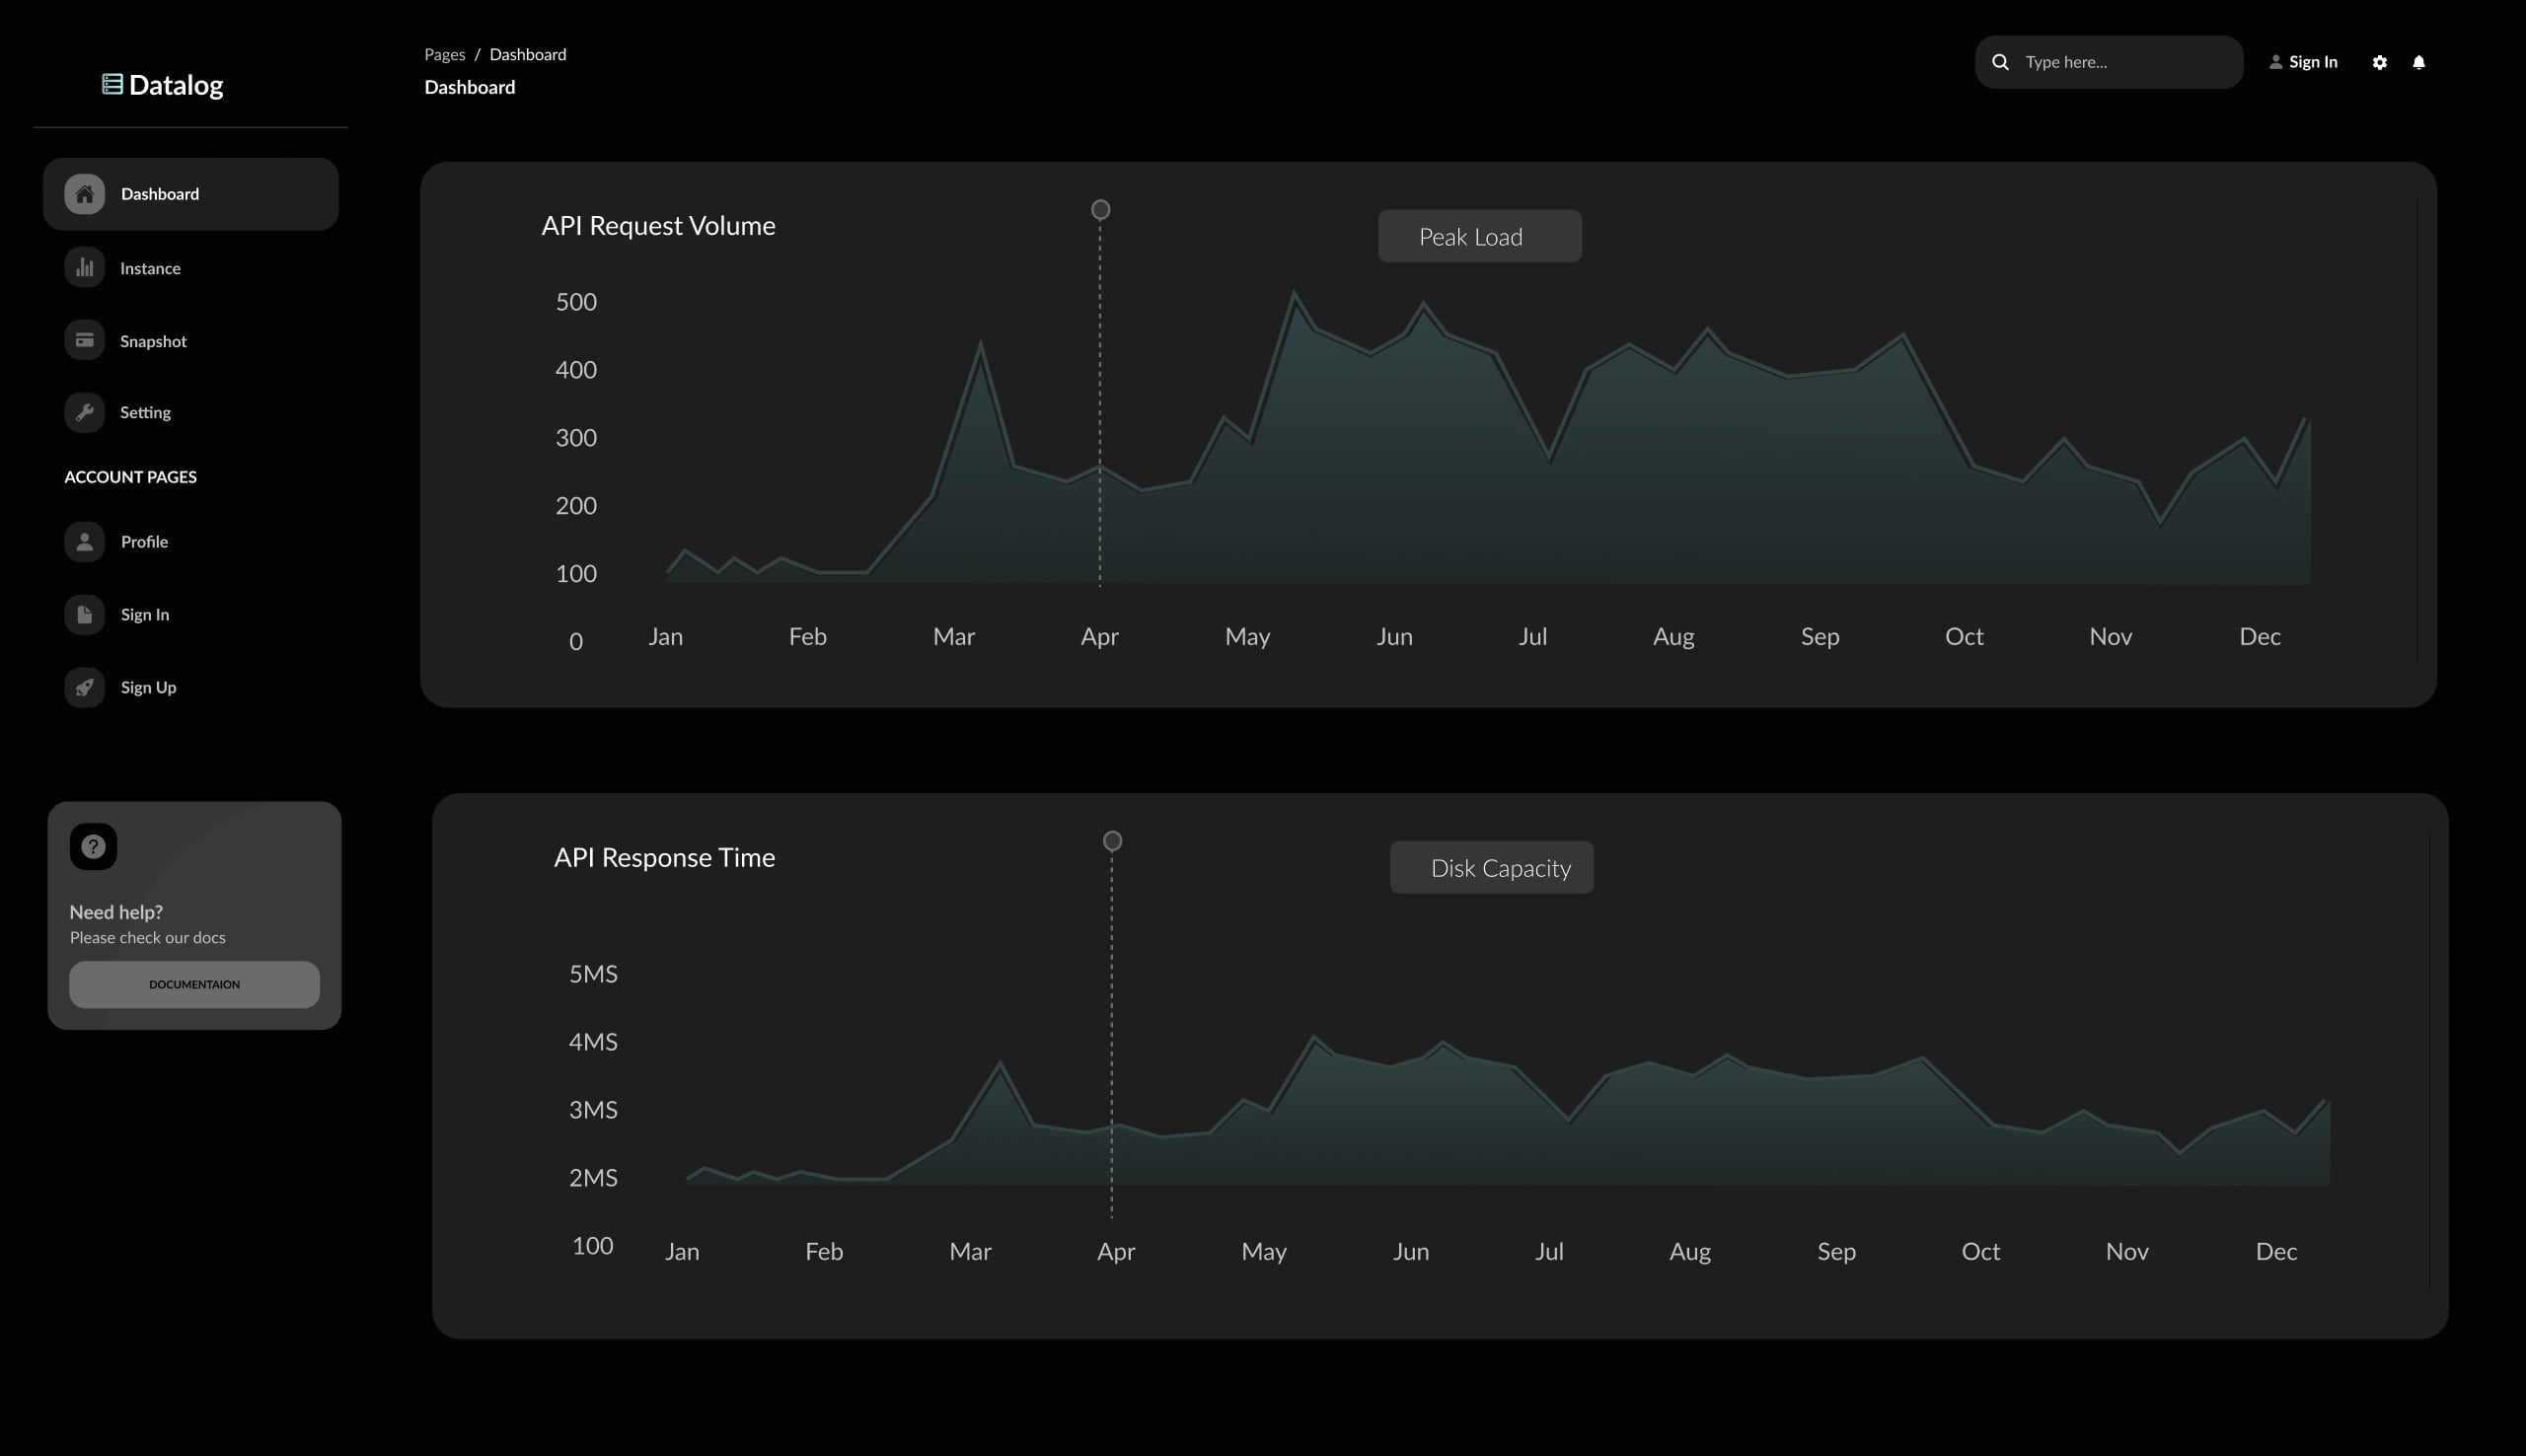Click the Type here search field
The height and width of the screenshot is (1456, 2526).
point(2110,62)
